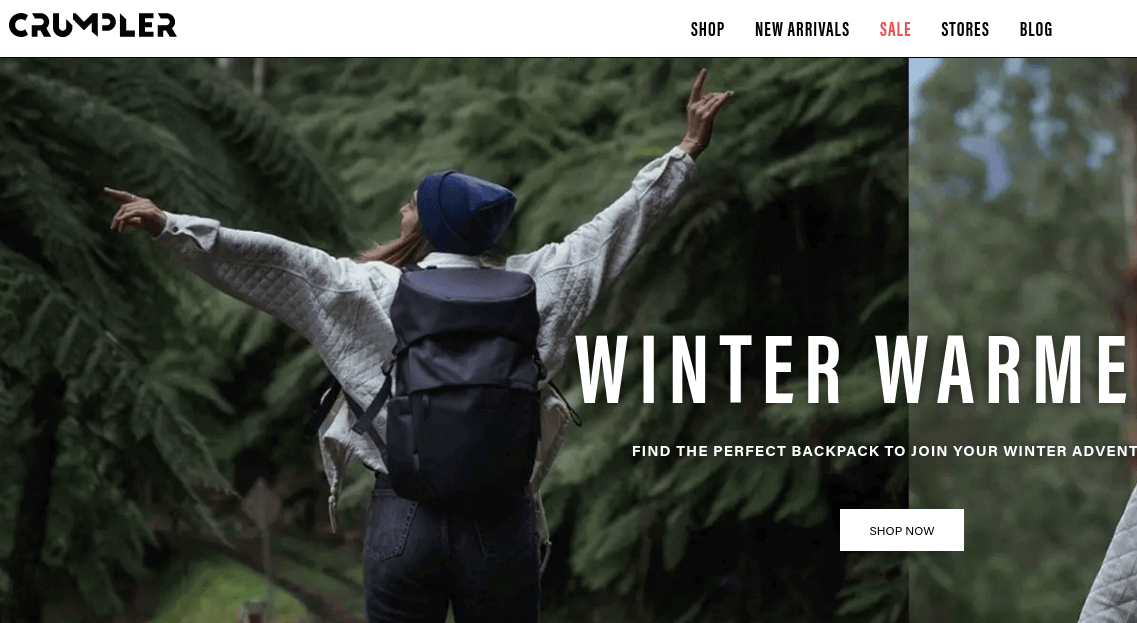This screenshot has height=623, width=1137.
Task: Open the SHOP menu
Action: click(x=707, y=30)
